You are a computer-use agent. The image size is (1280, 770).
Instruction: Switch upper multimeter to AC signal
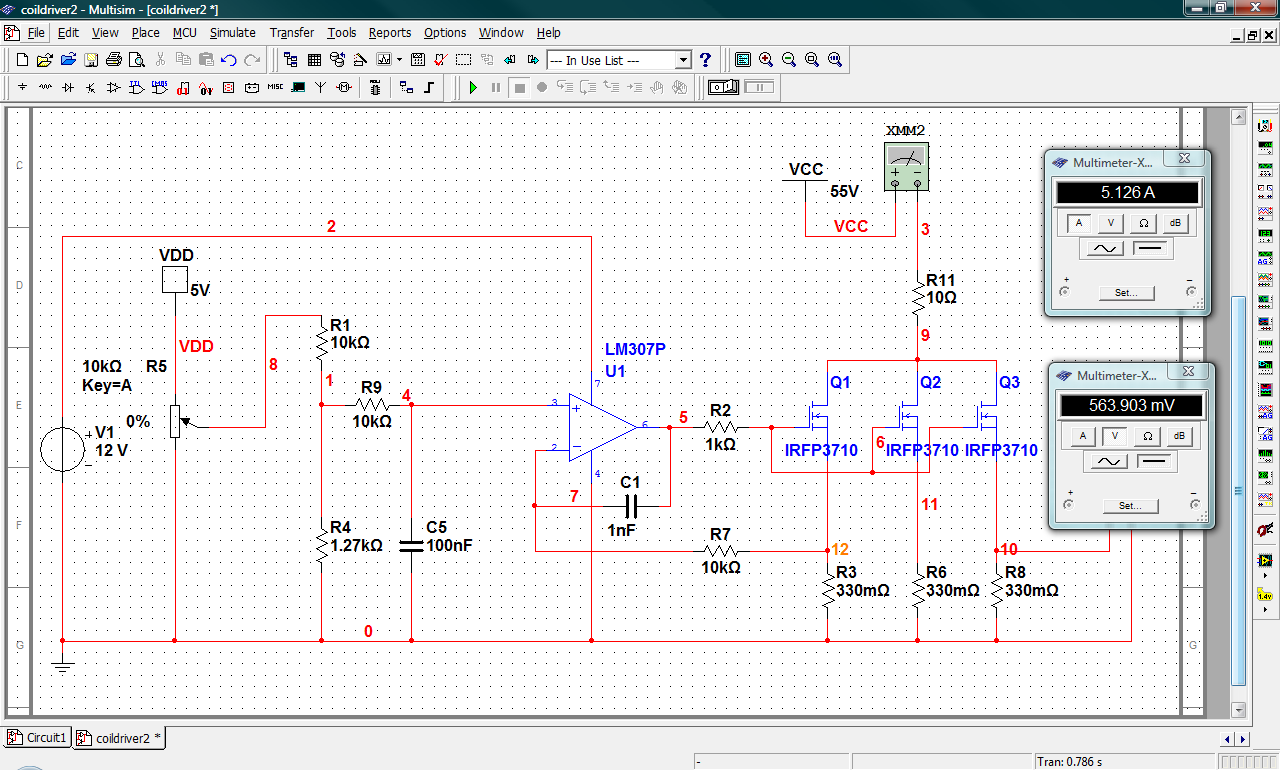(x=1104, y=250)
